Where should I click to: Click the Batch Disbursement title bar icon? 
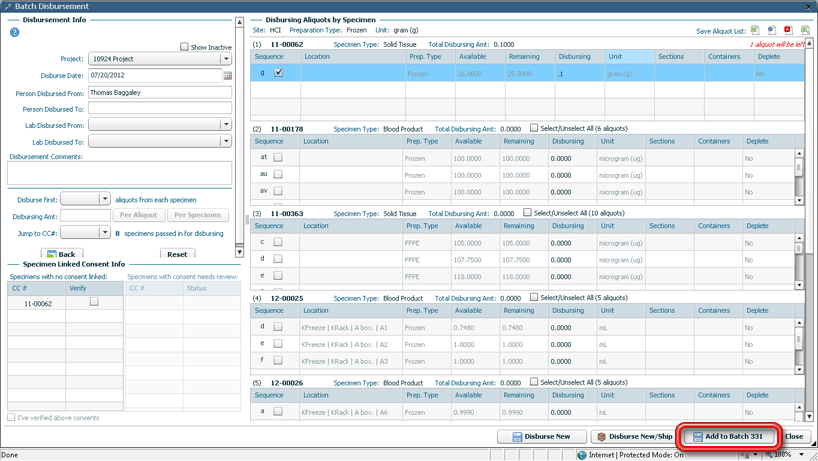tap(8, 6)
